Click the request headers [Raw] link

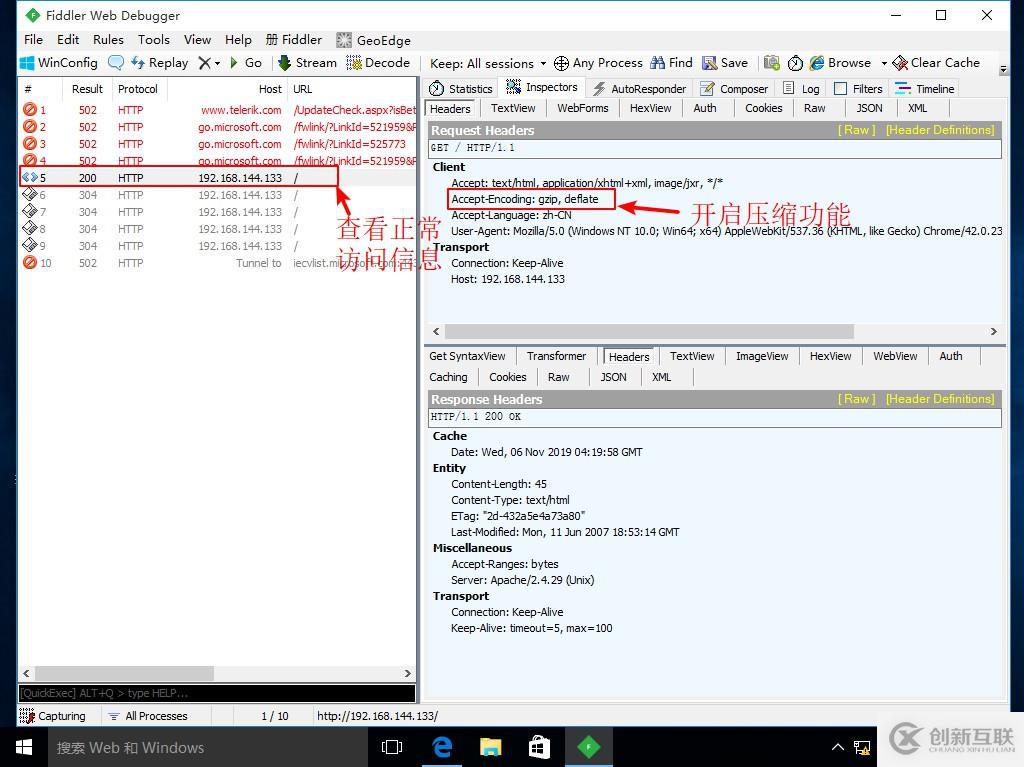(856, 130)
